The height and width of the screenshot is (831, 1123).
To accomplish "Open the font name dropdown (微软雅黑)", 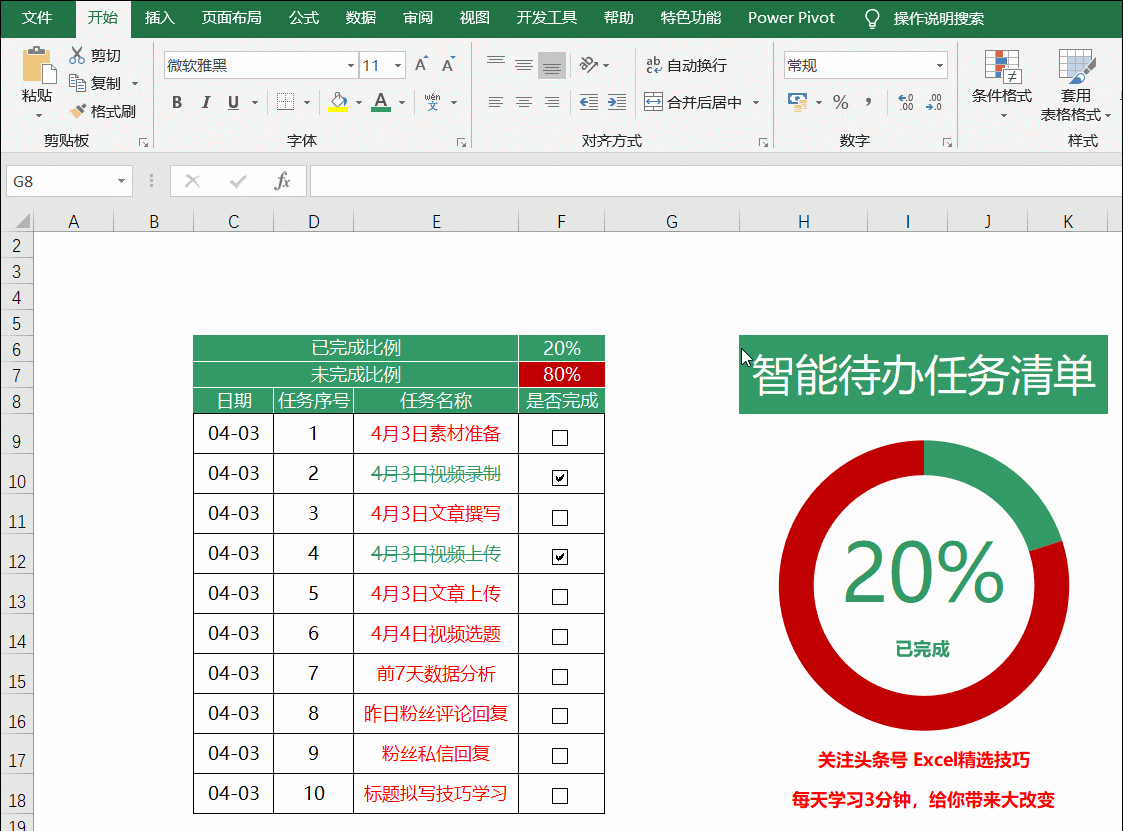I will pos(351,66).
